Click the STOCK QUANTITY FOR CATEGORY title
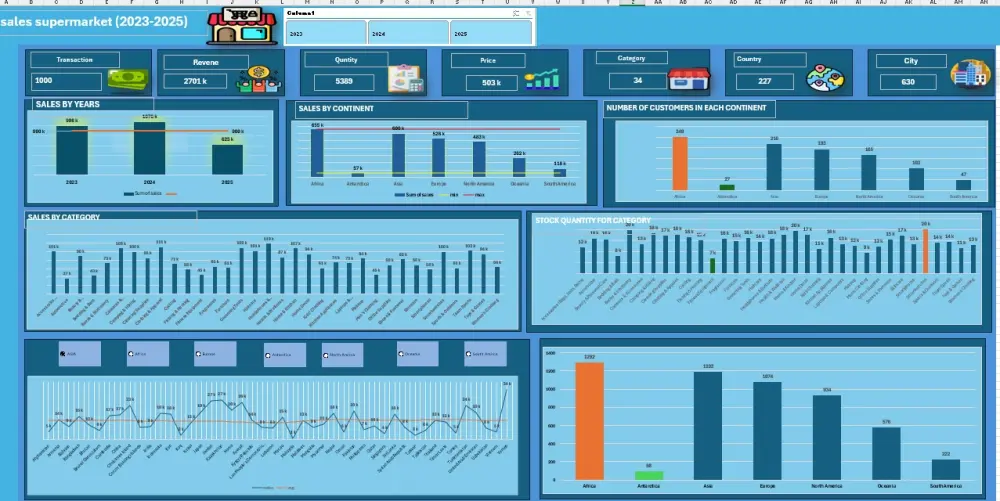 (593, 221)
